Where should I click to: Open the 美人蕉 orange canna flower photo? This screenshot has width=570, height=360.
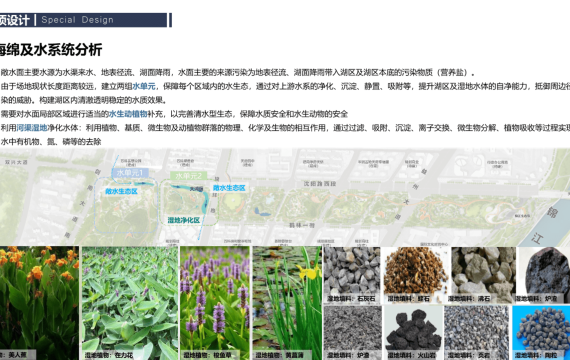[x=39, y=303]
